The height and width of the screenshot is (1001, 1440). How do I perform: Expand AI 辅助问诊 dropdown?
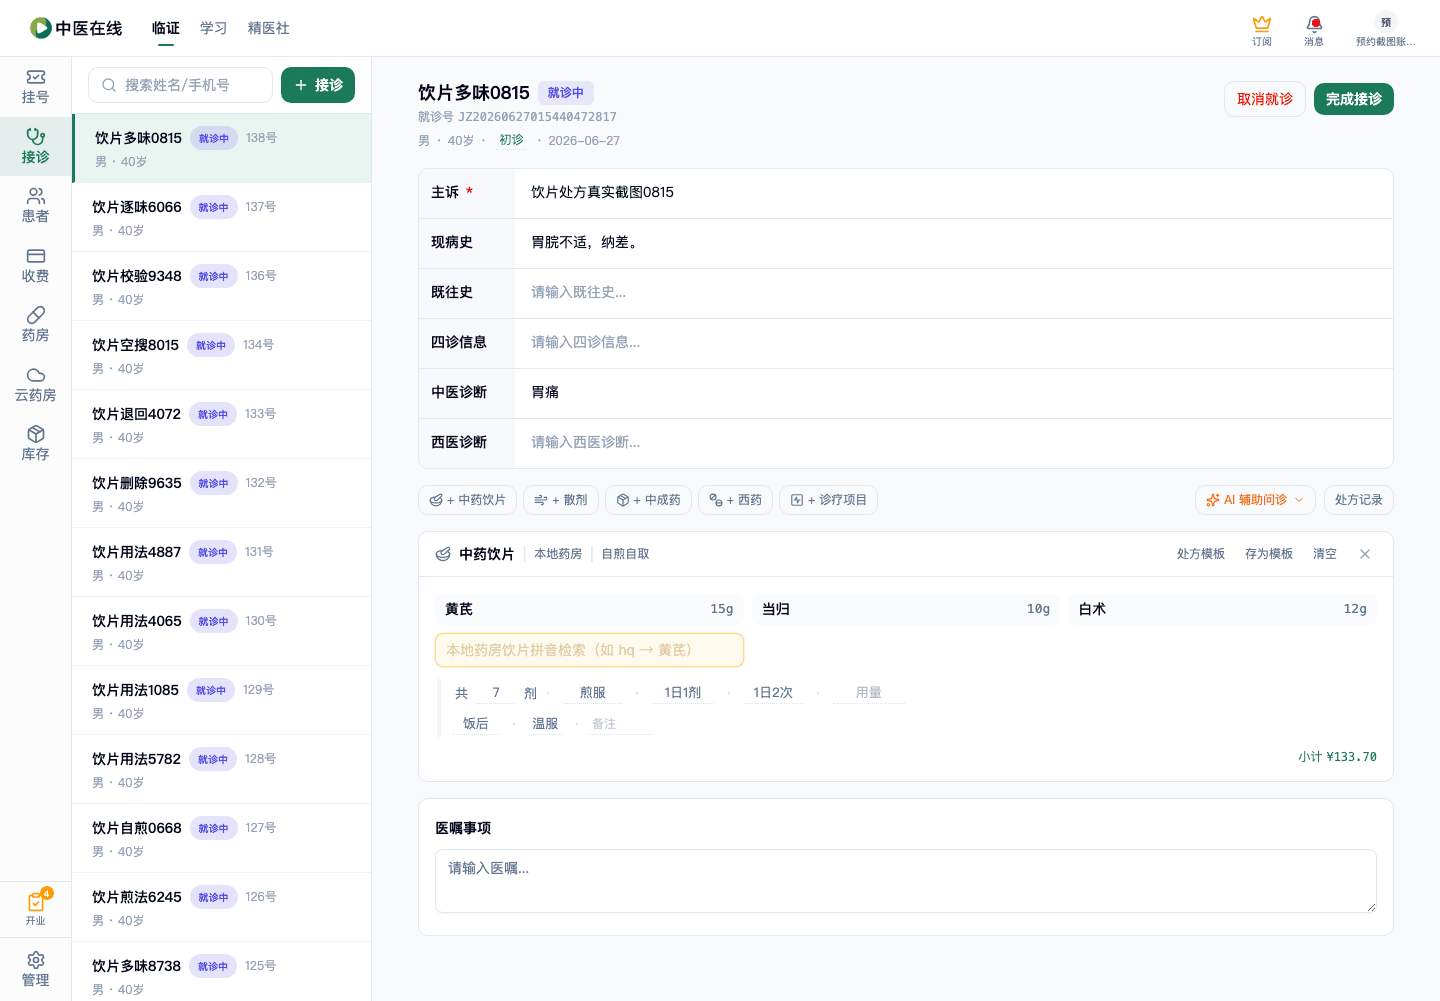coord(1255,500)
